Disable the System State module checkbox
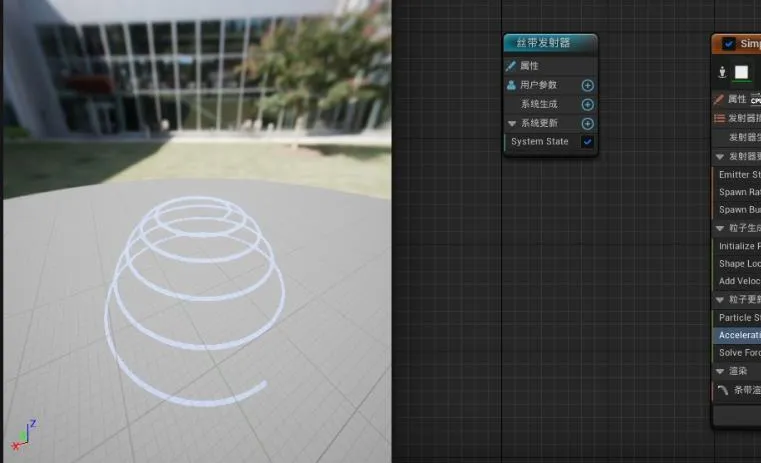Viewport: 761px width, 463px height. tap(587, 142)
